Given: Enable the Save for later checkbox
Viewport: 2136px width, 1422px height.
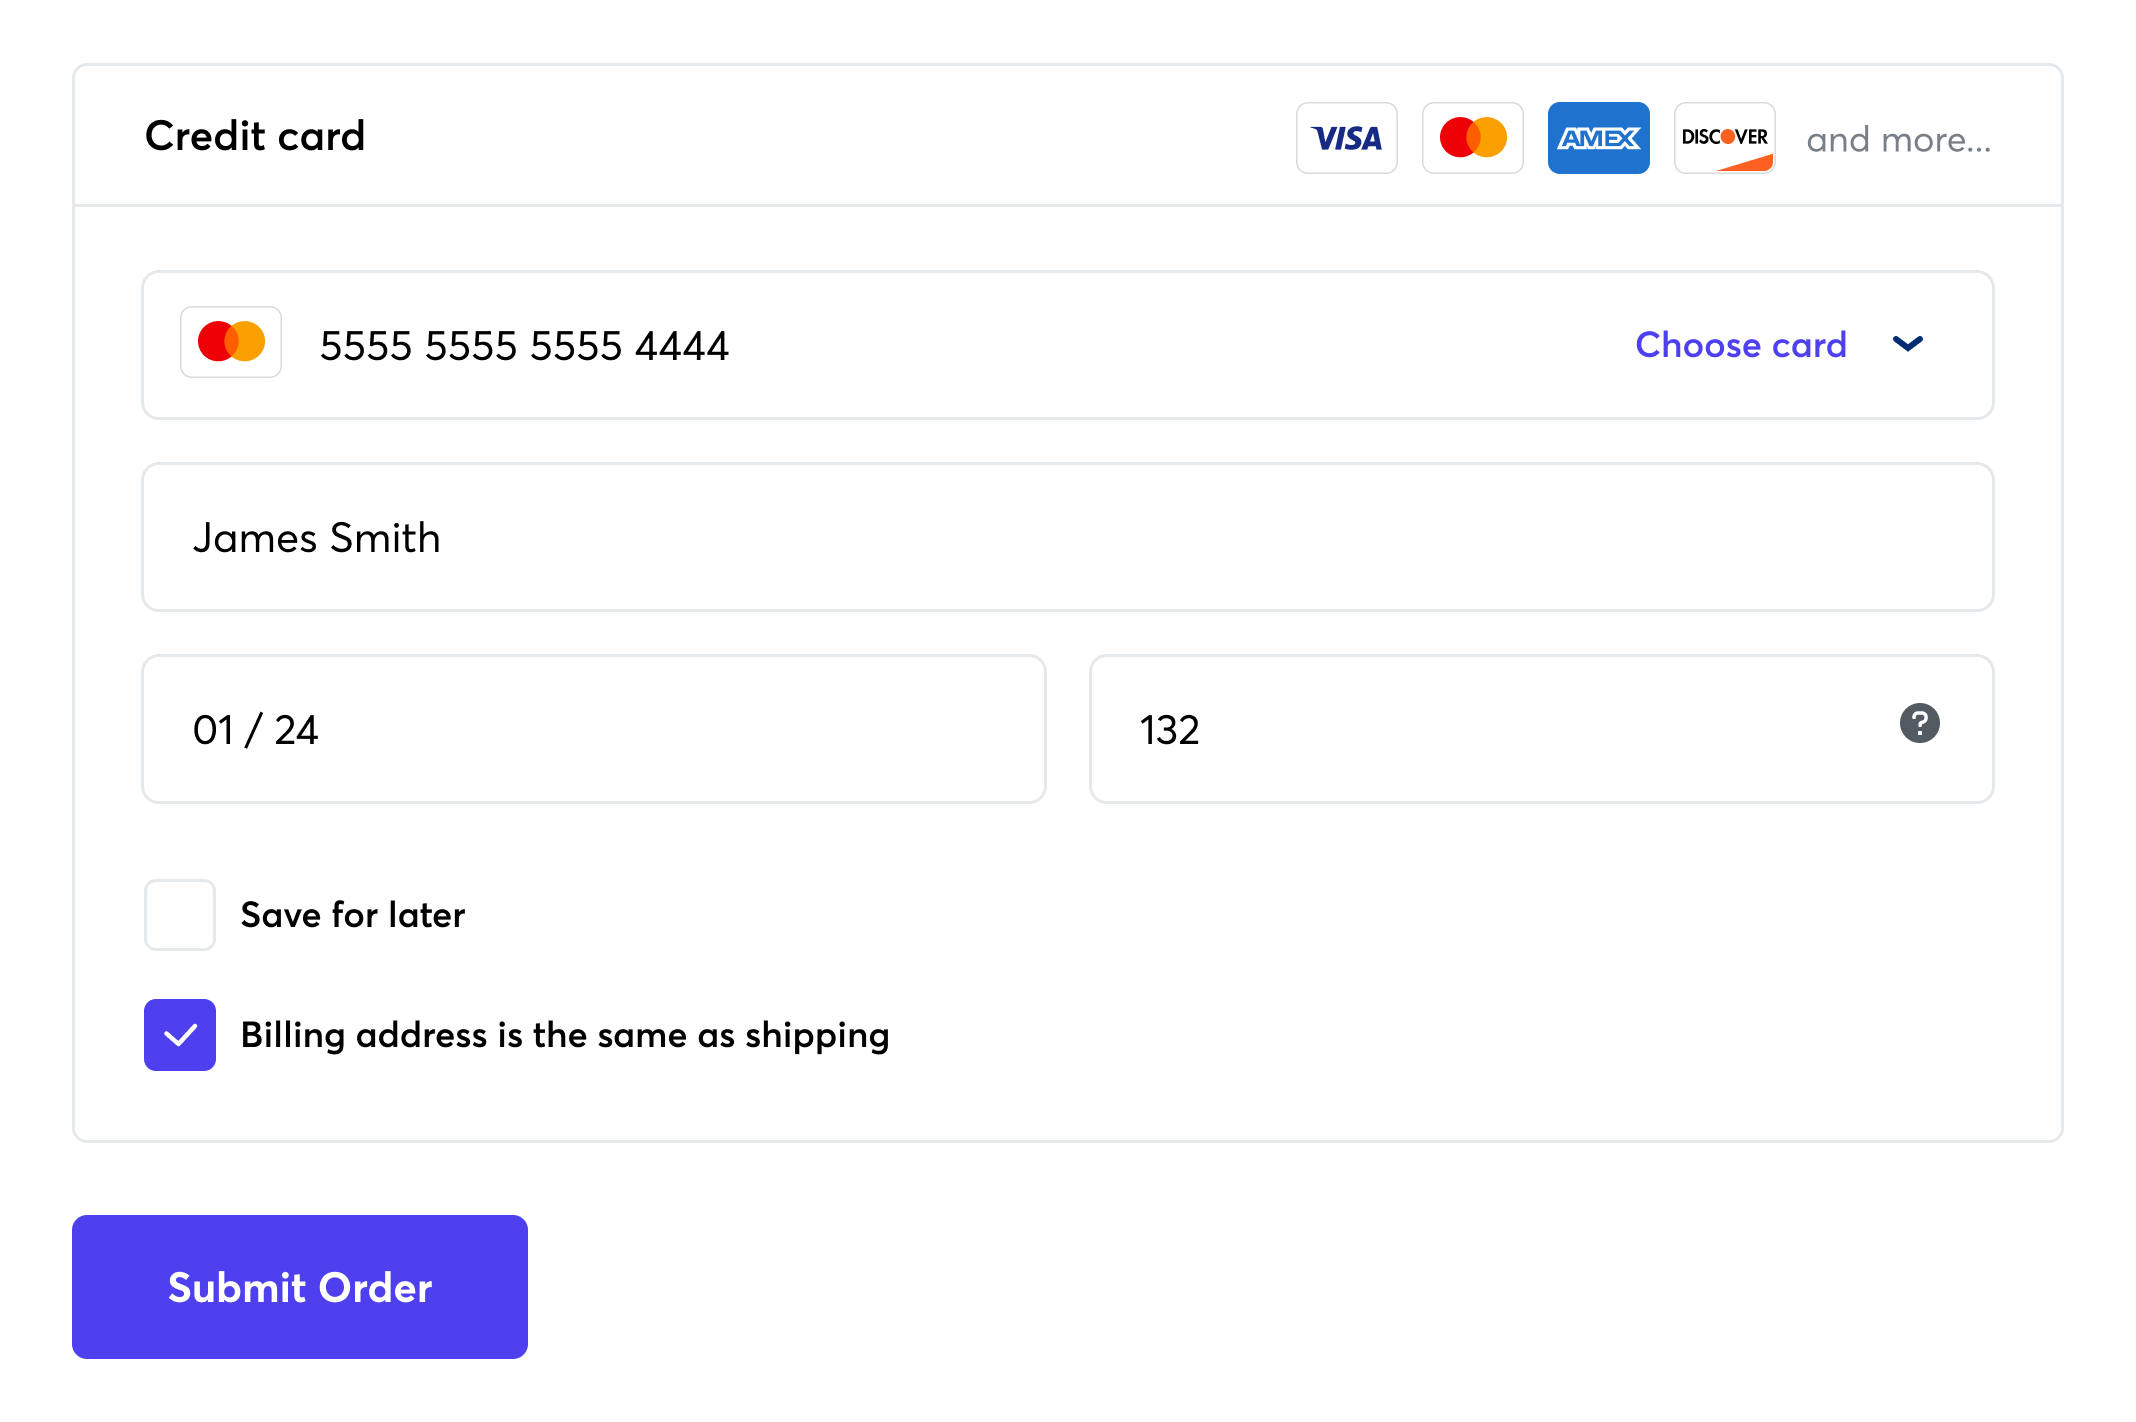Looking at the screenshot, I should pyautogui.click(x=179, y=914).
